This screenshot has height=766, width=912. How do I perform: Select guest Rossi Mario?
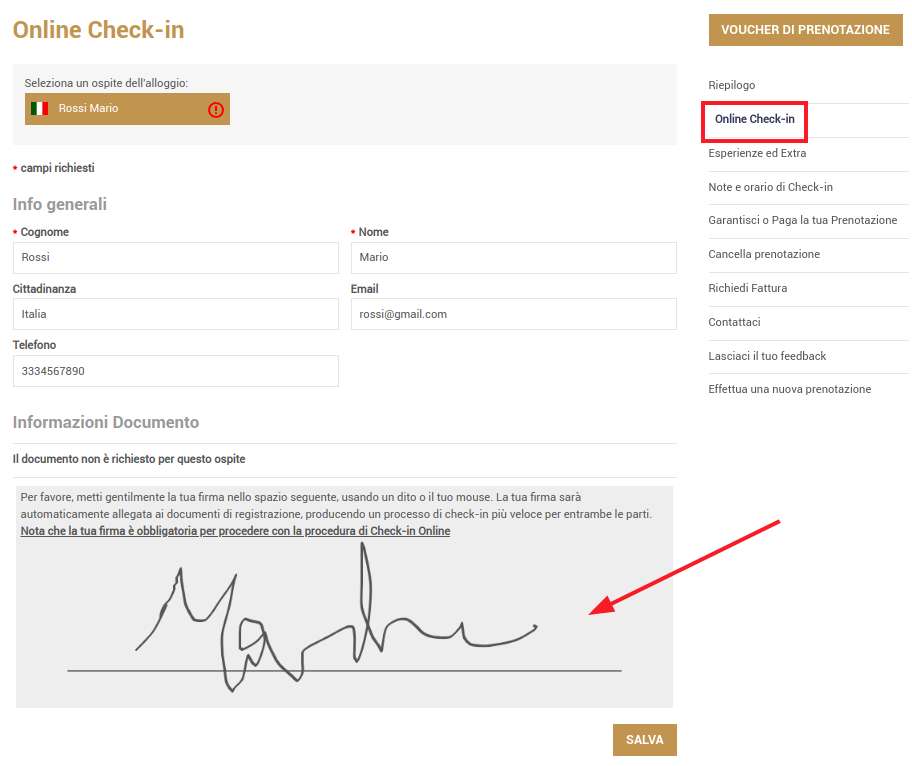pos(127,109)
